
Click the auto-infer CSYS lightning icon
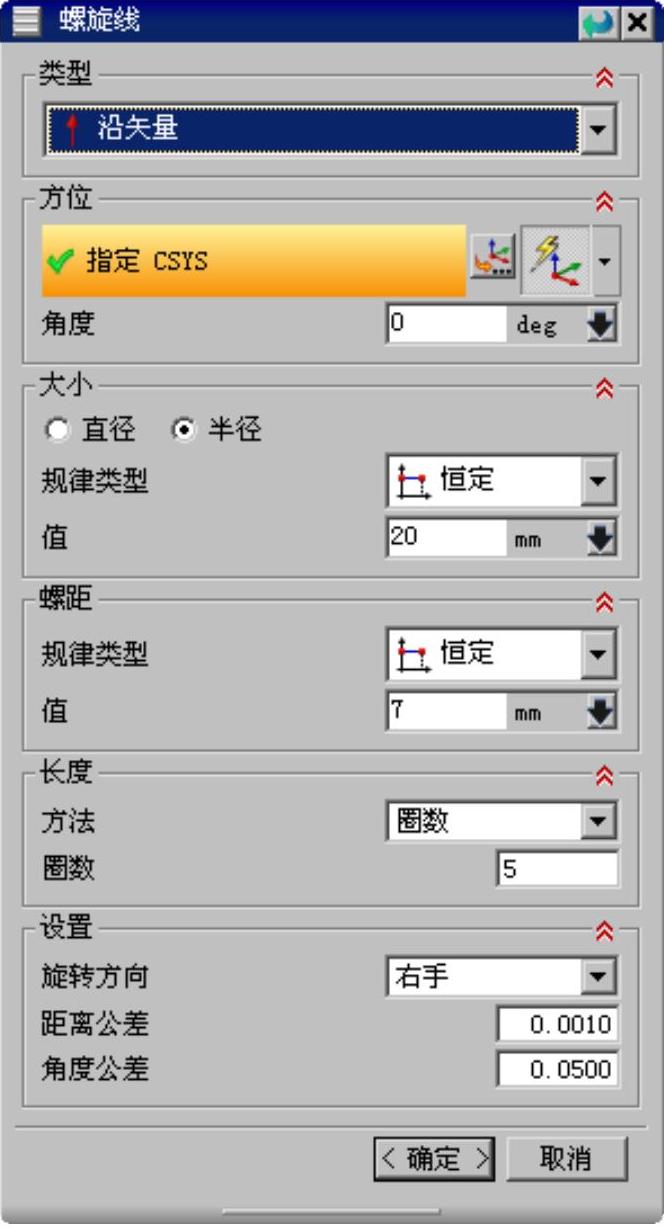555,260
